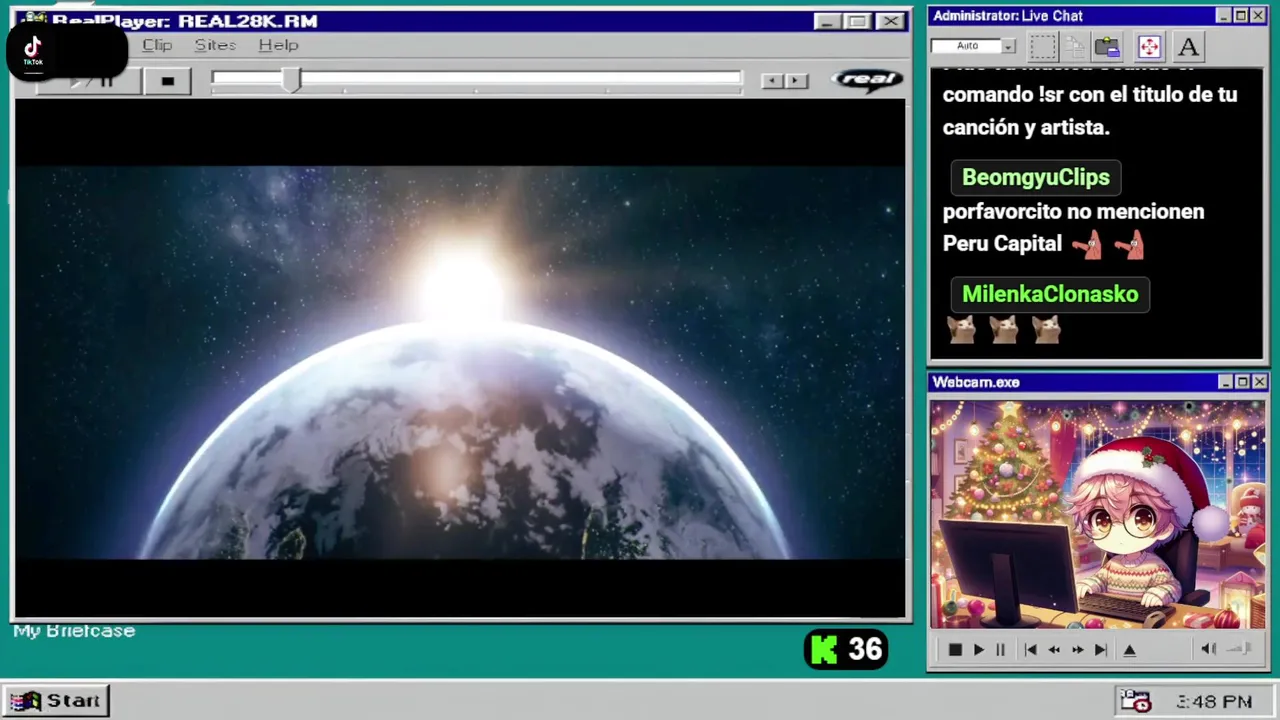
Task: Click the red arrows fullscreen icon in Live Chat
Action: click(1149, 46)
